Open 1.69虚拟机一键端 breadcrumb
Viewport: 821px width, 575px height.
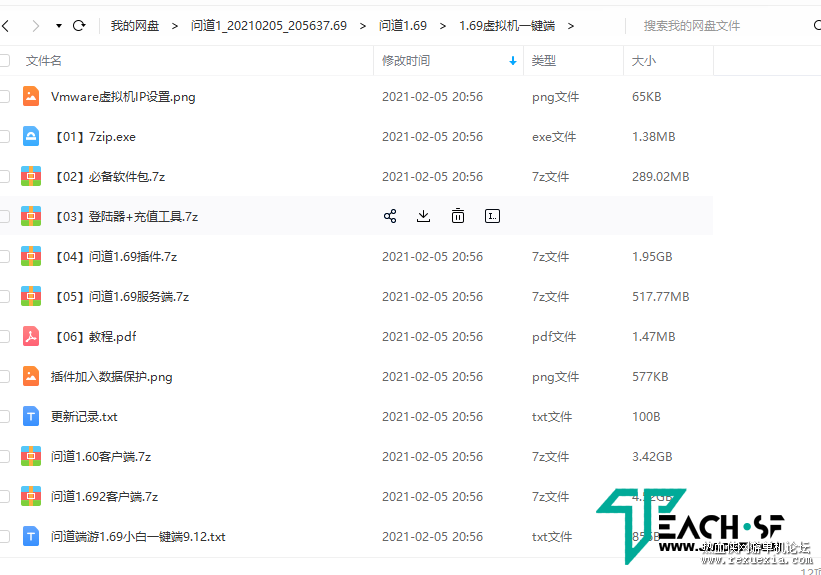tap(507, 26)
